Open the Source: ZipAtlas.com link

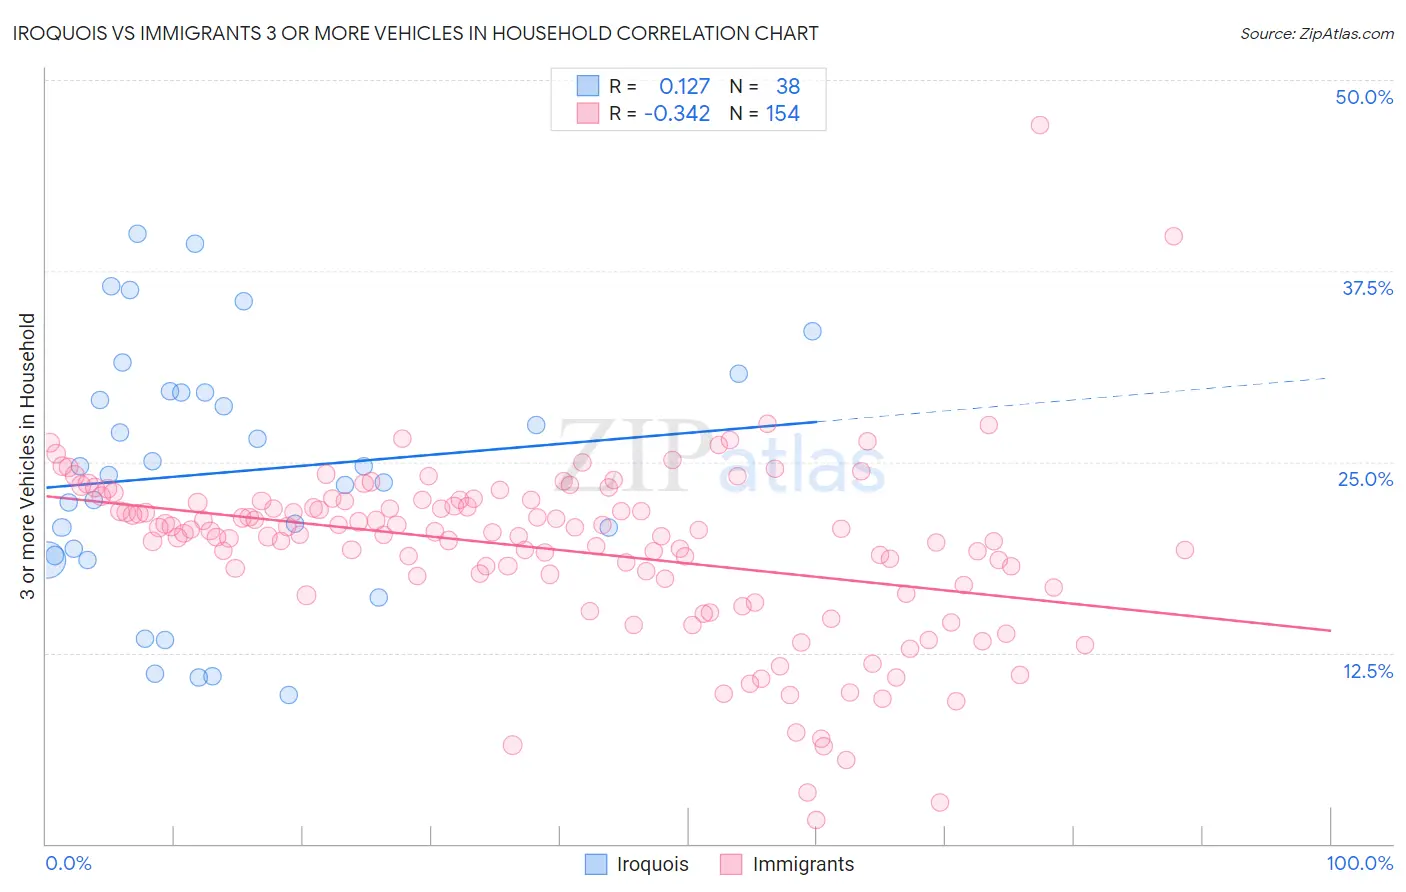point(1317,33)
